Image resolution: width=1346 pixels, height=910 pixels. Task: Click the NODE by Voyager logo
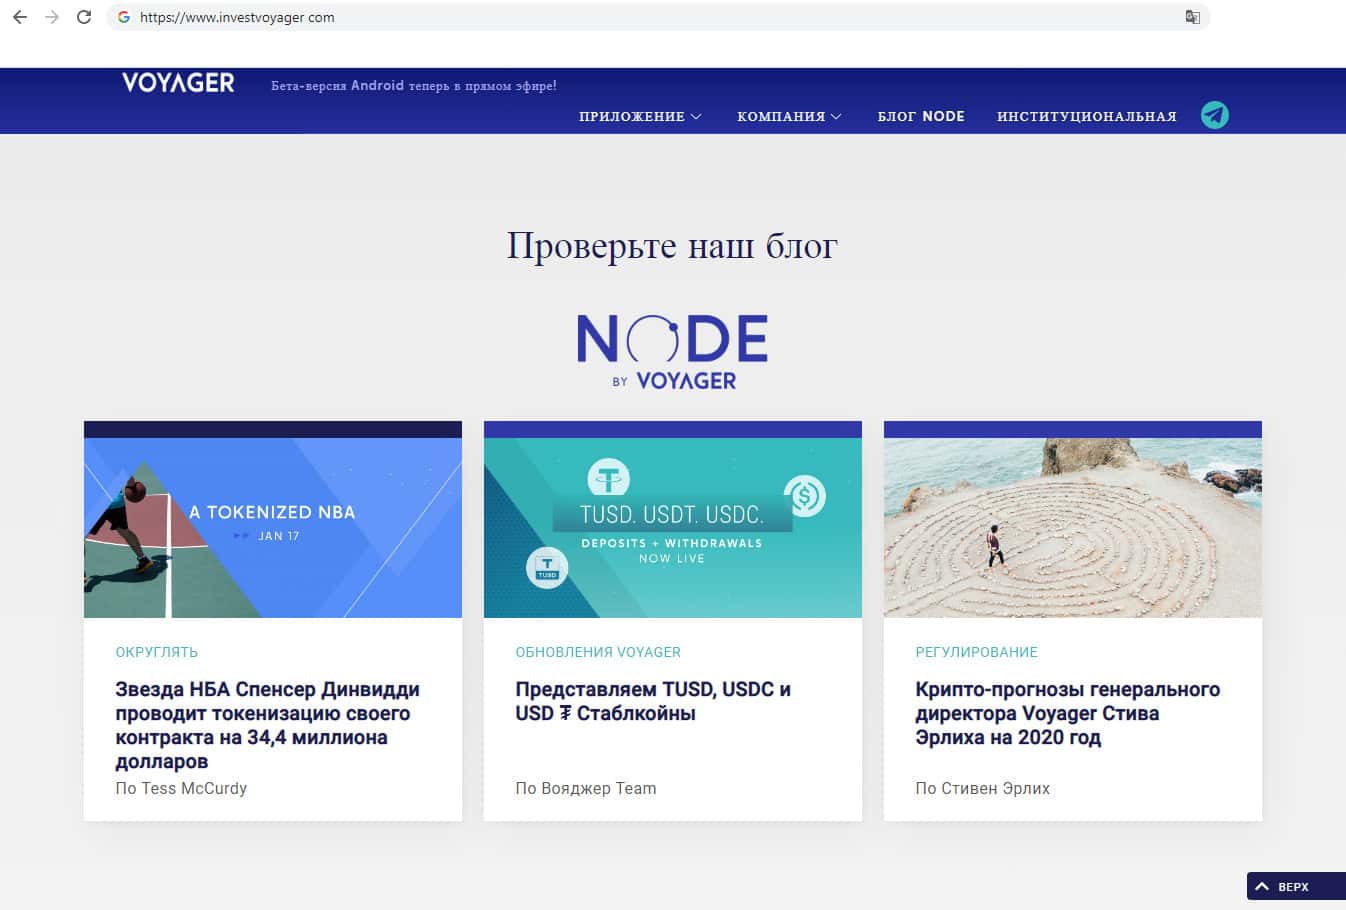point(672,350)
